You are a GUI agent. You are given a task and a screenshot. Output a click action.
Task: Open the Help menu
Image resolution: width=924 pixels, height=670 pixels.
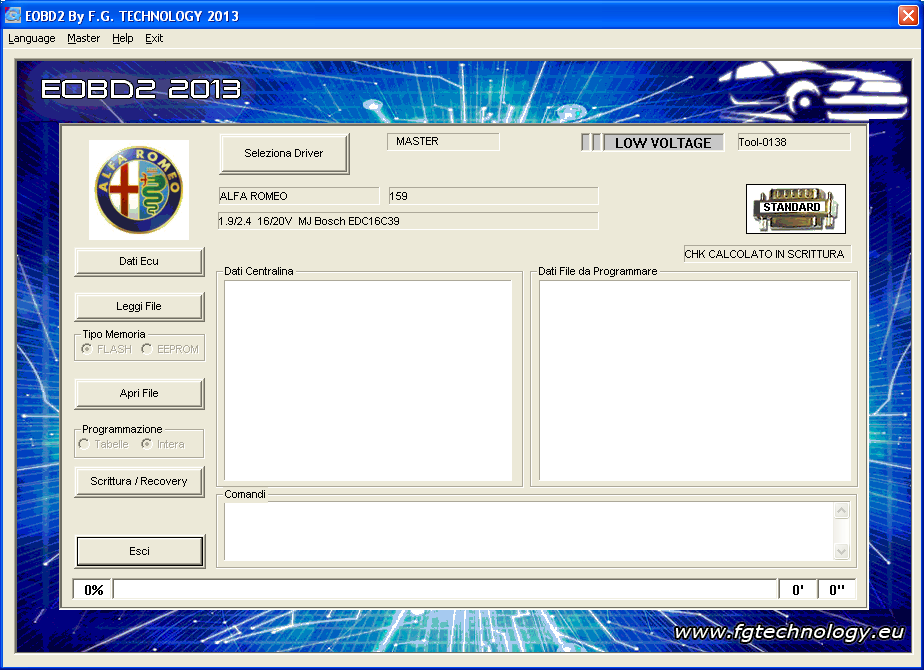(x=122, y=39)
